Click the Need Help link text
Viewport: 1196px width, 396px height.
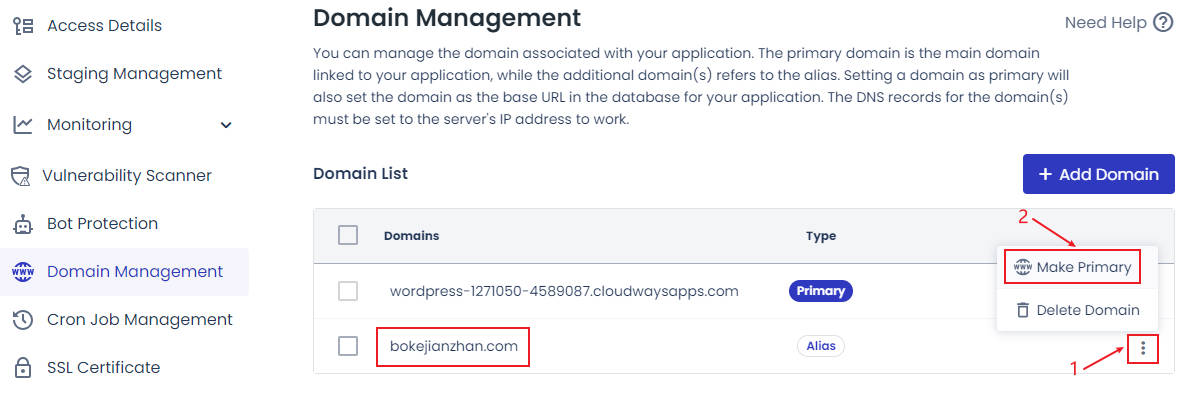coord(1105,23)
